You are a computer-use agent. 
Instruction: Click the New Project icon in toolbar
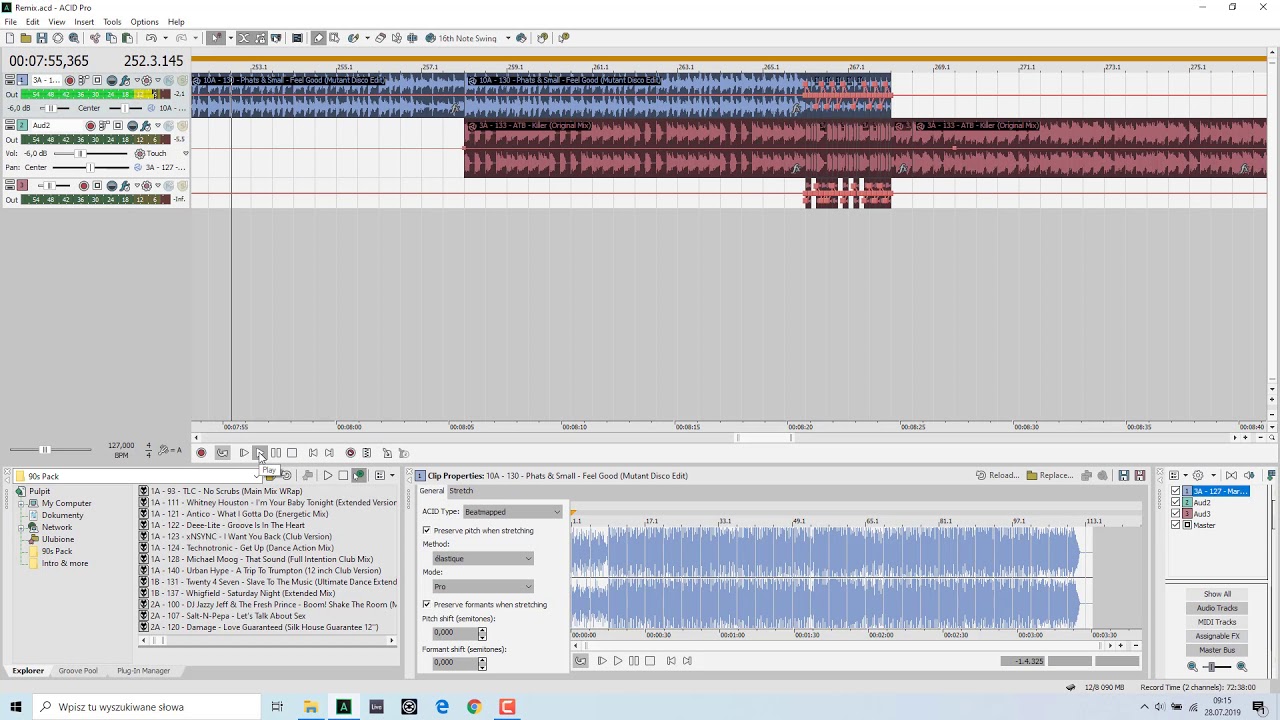click(10, 38)
